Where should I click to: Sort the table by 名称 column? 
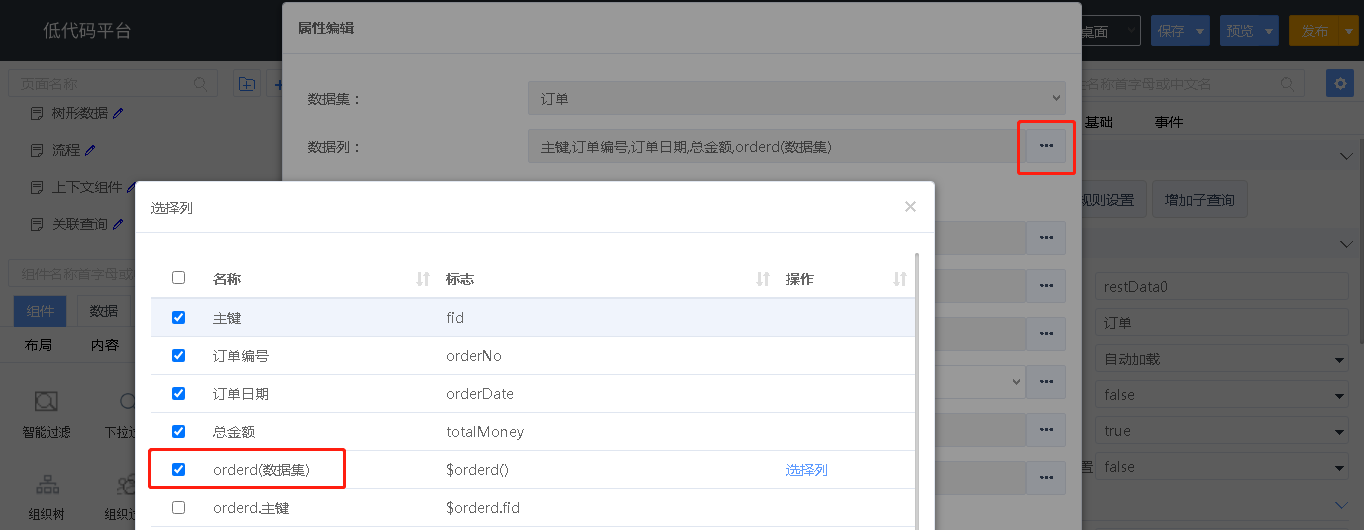422,280
